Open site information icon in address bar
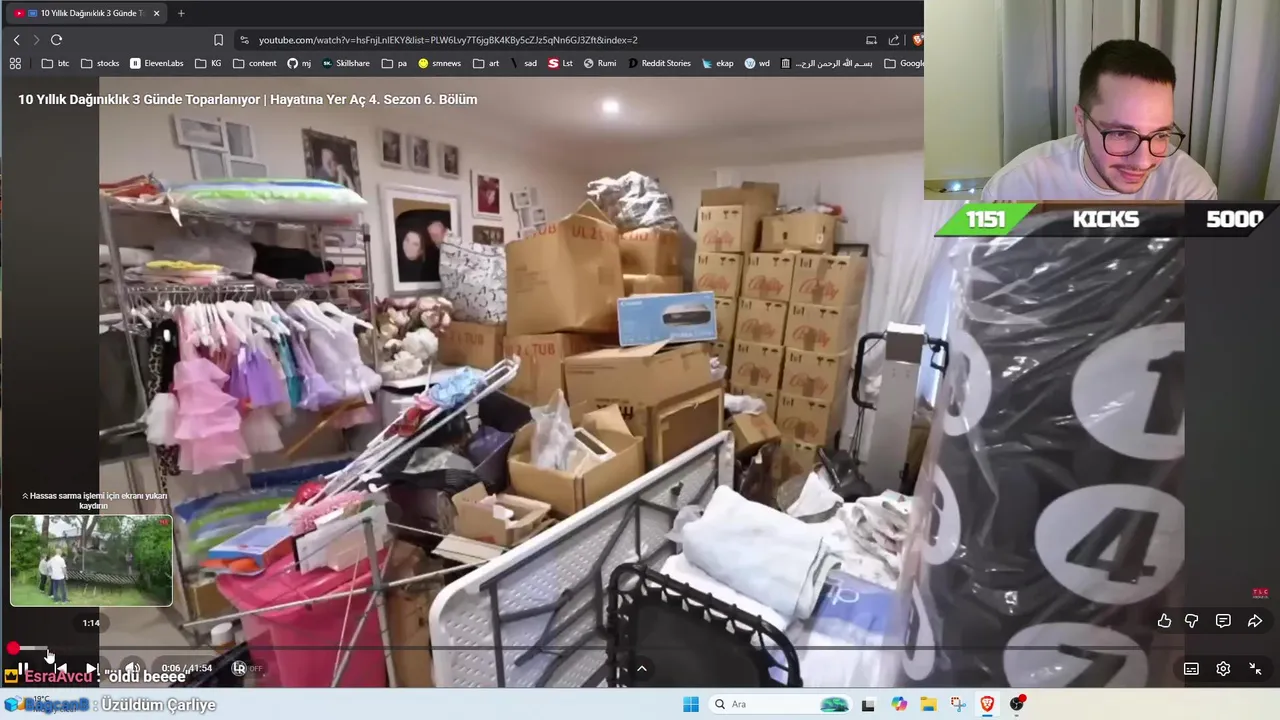1280x720 pixels. 244,40
